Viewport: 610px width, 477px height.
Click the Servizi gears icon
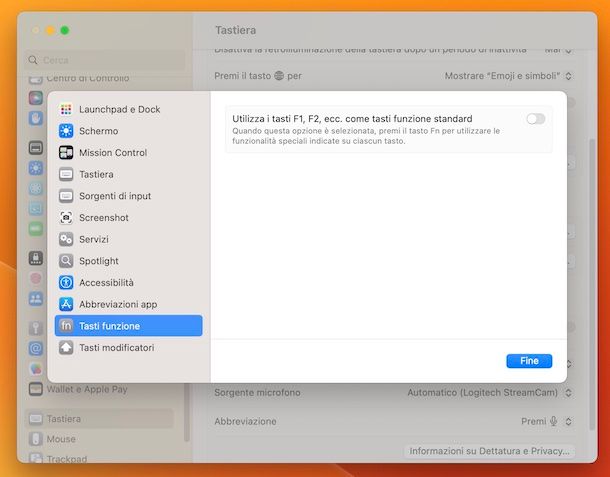[x=66, y=239]
